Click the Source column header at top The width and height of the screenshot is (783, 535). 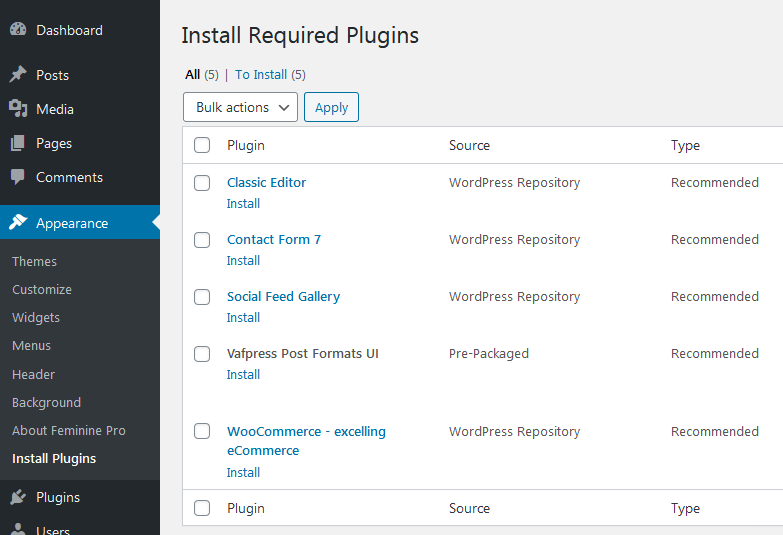[x=469, y=145]
